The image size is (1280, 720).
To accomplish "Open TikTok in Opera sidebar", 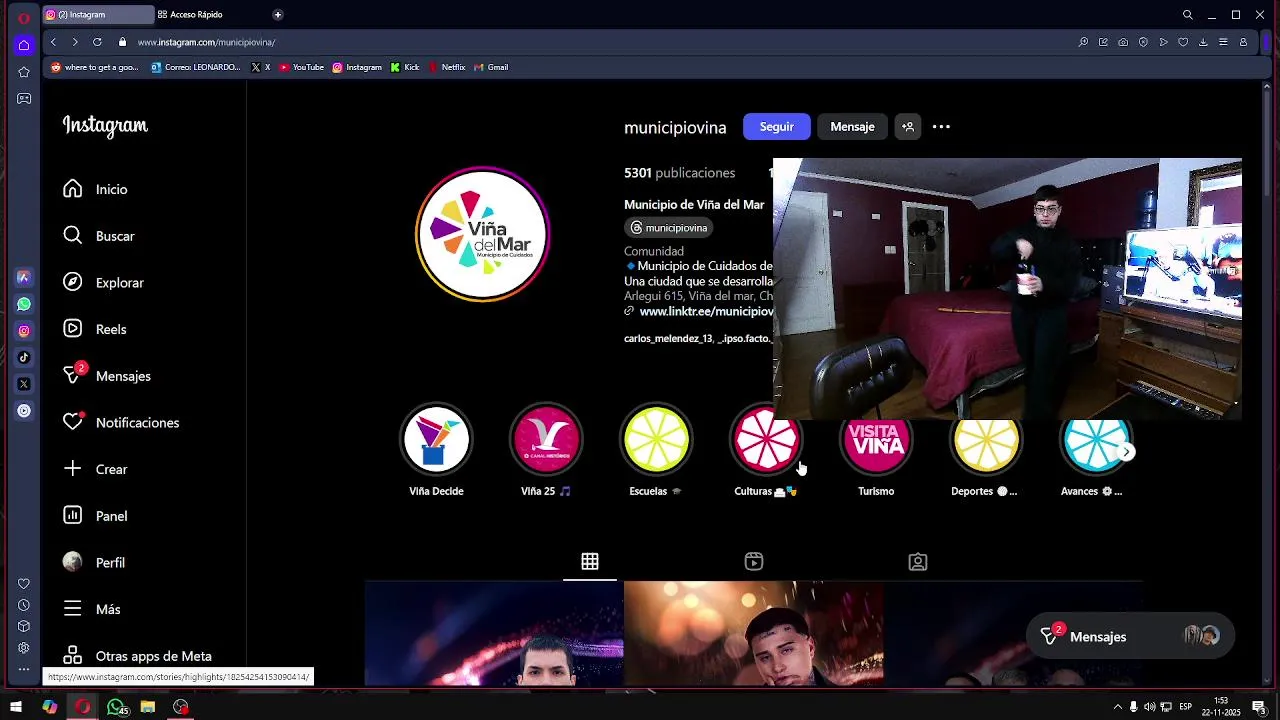I will coord(24,357).
